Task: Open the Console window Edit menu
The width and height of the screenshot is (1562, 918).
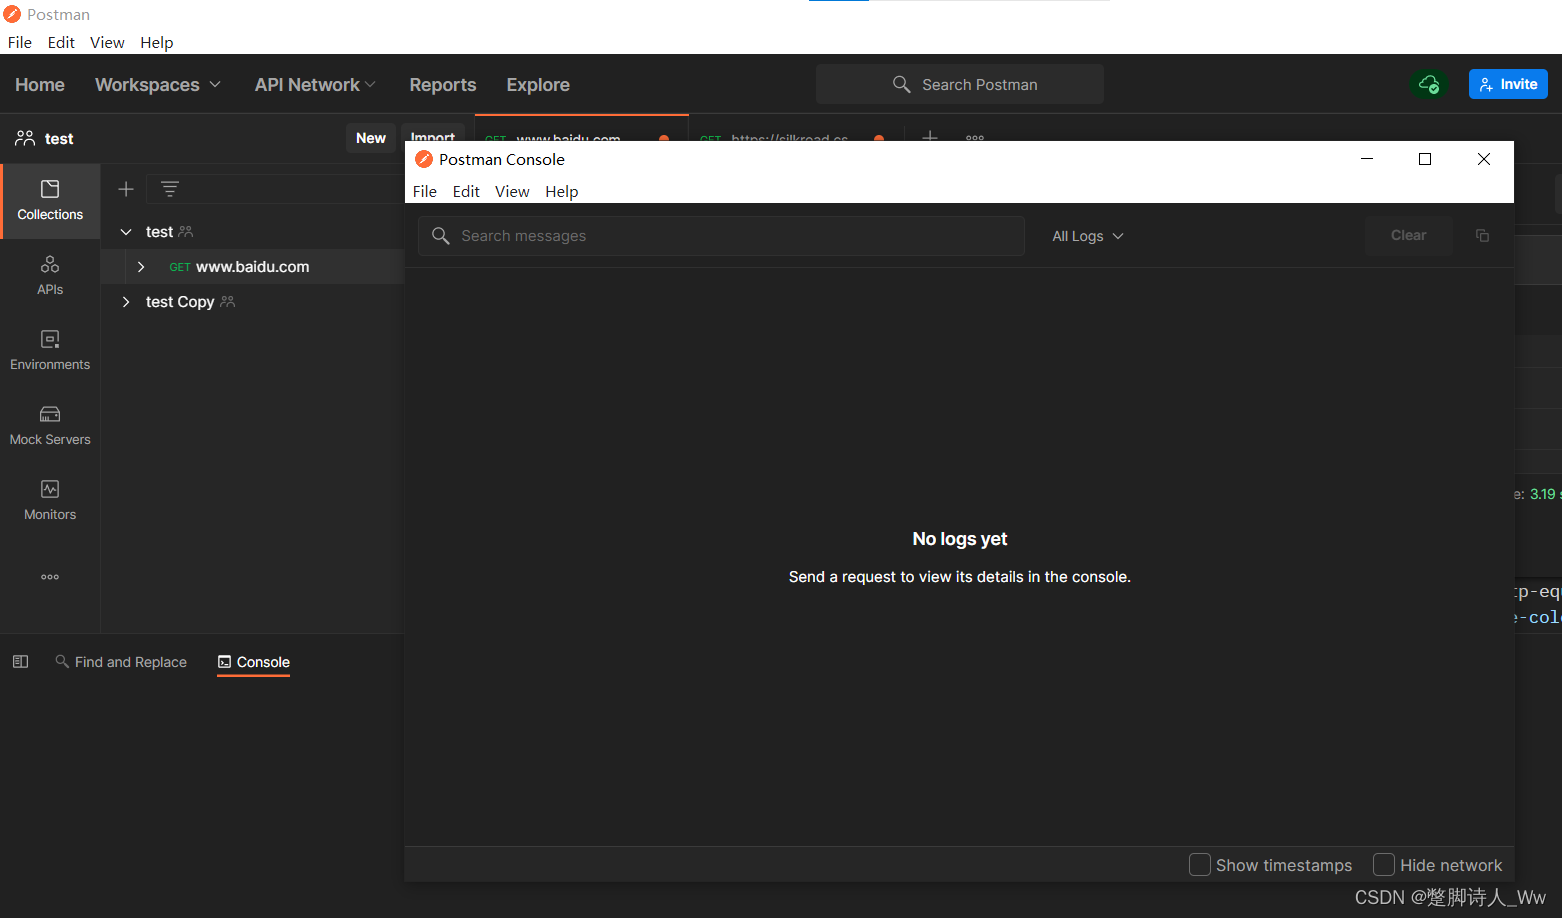Action: tap(466, 191)
